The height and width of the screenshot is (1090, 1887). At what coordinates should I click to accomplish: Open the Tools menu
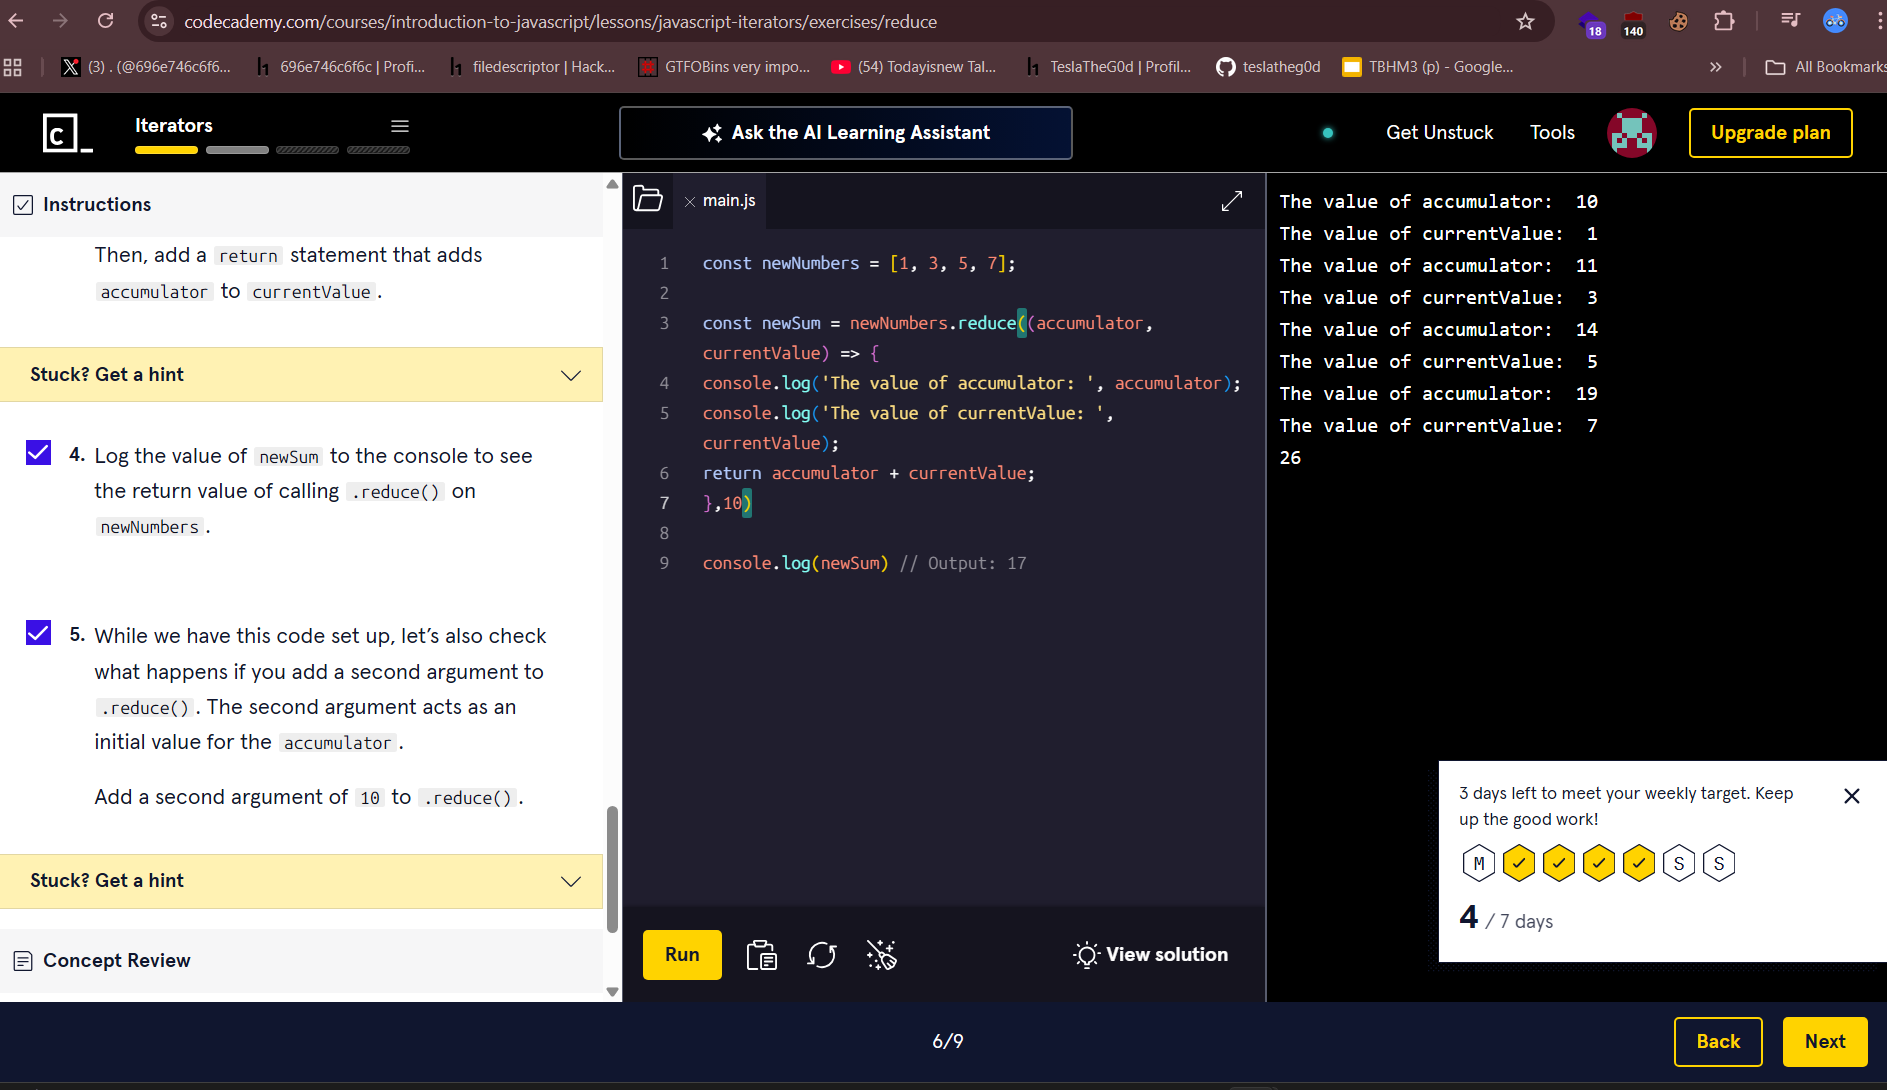click(x=1552, y=133)
